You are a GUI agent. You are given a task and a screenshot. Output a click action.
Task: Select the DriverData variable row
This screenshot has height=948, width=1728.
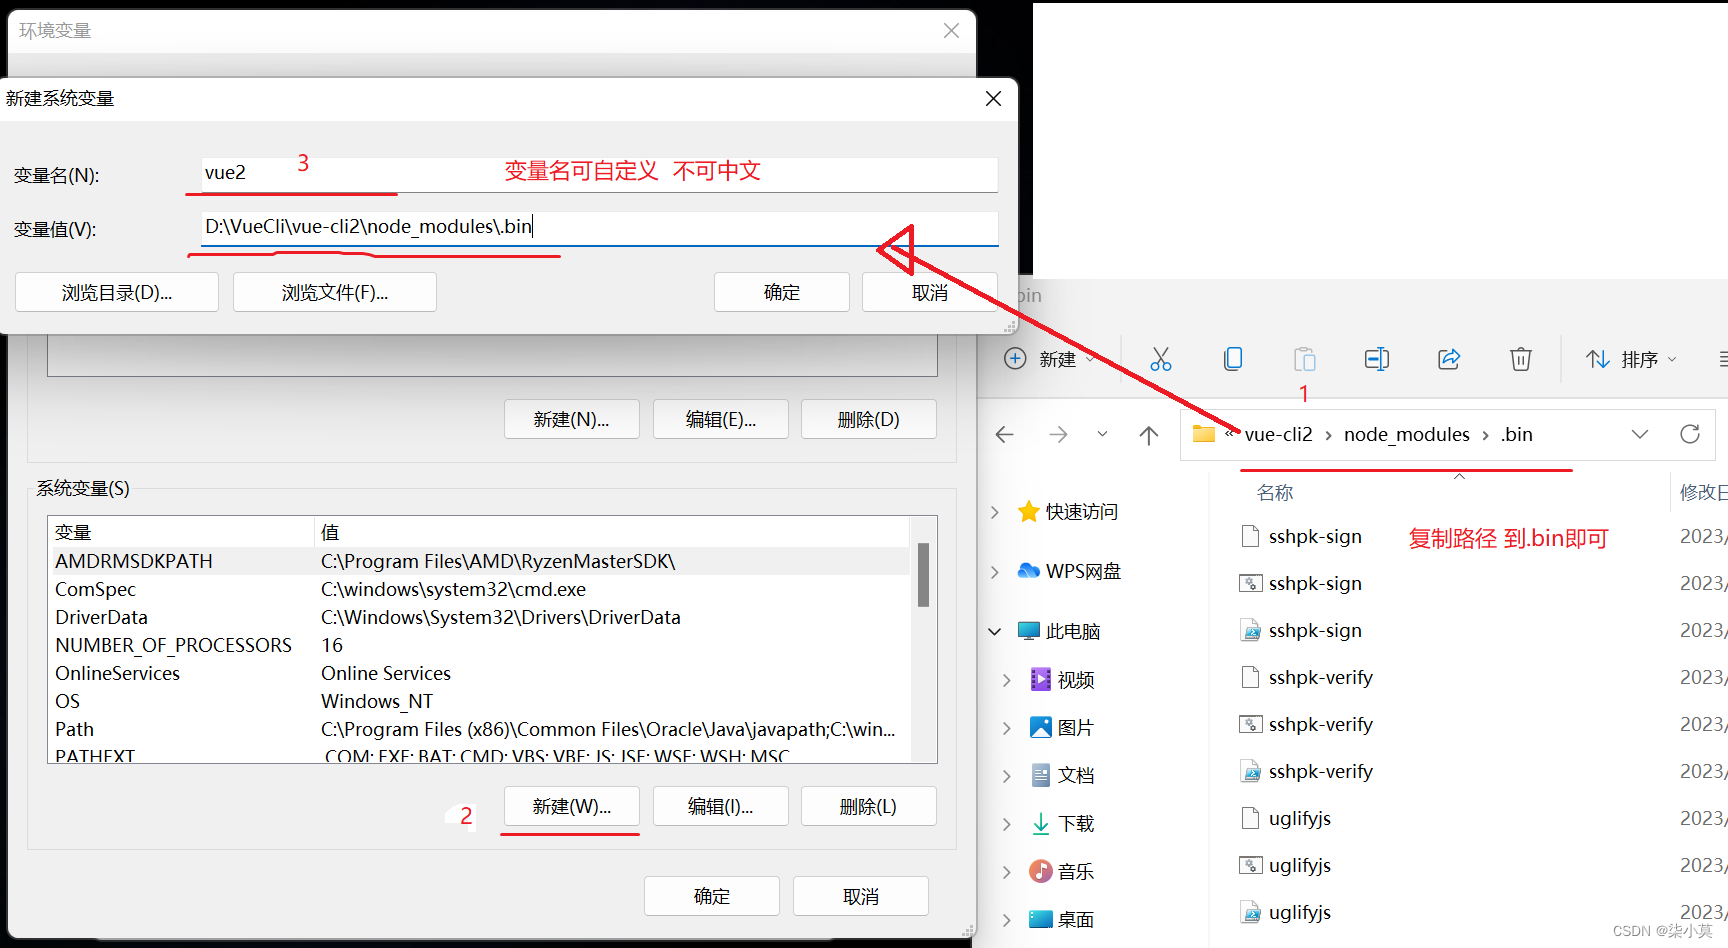pyautogui.click(x=479, y=617)
